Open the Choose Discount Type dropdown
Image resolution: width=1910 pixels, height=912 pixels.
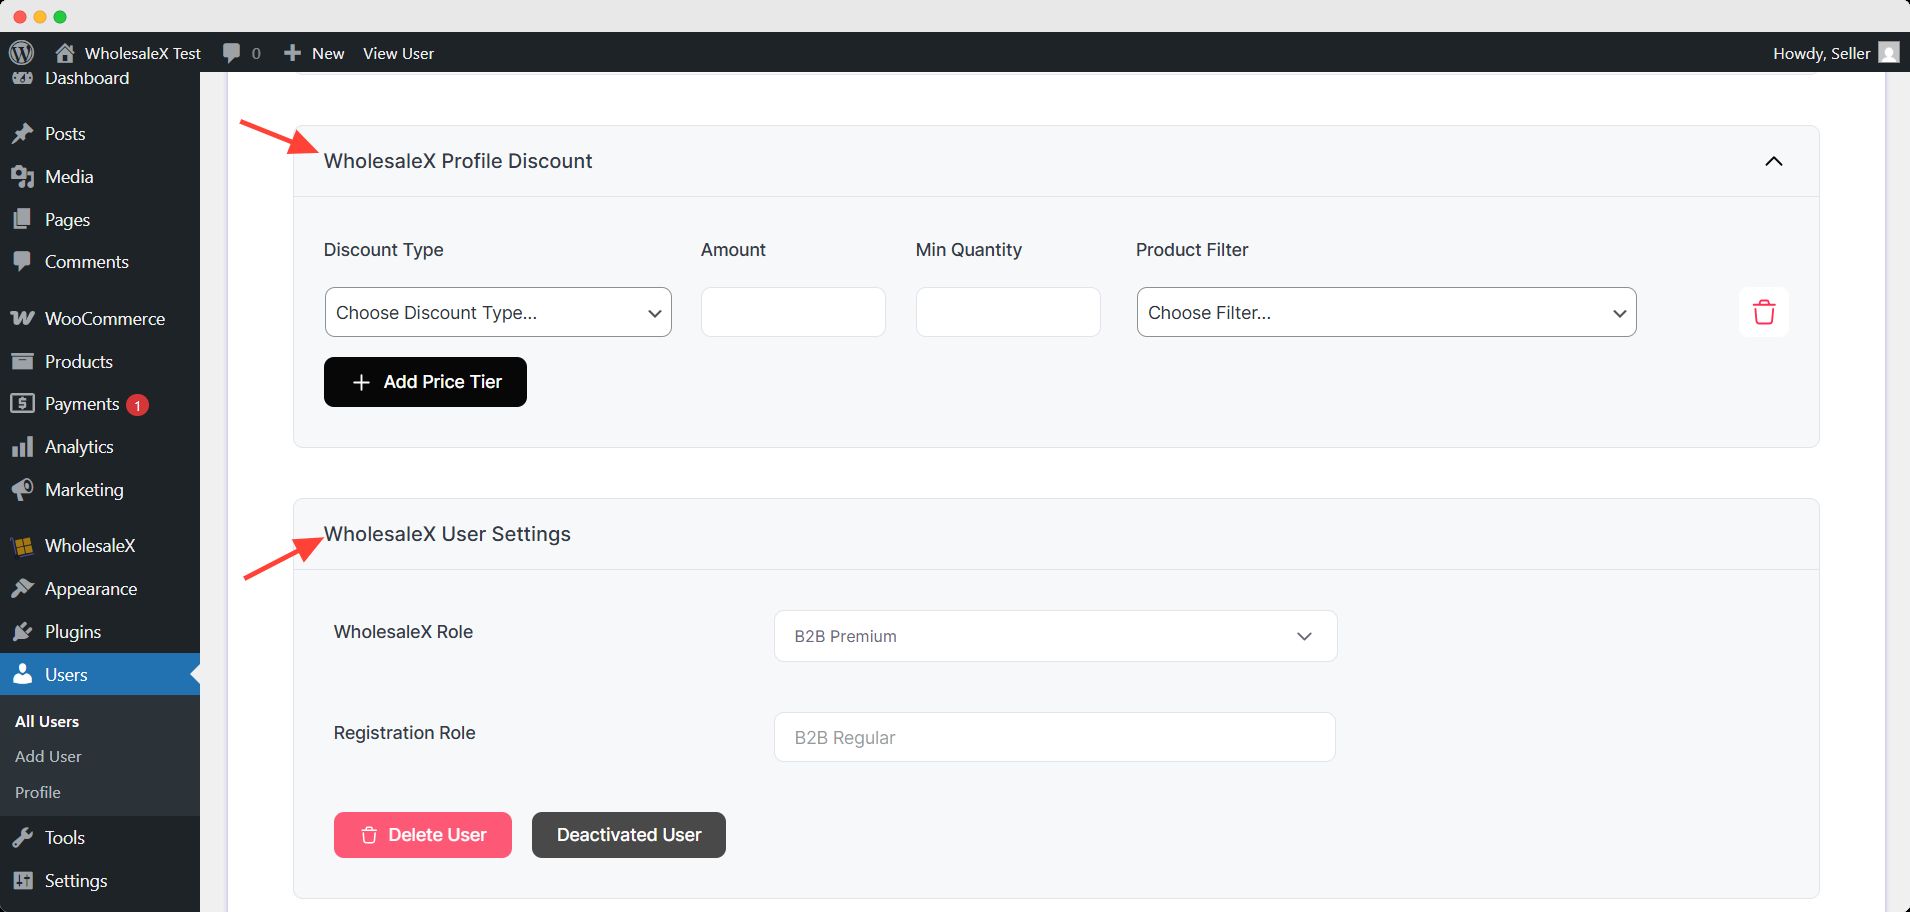tap(498, 312)
